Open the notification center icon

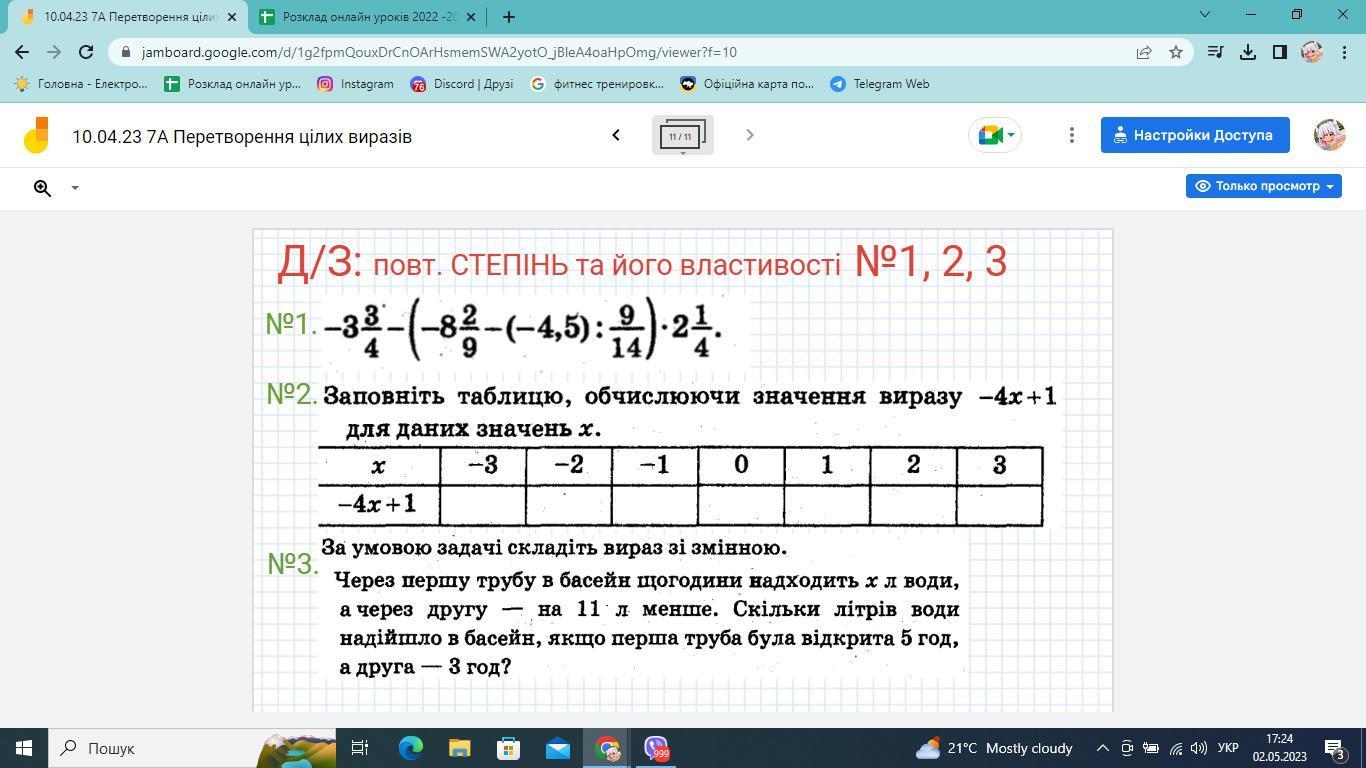click(1334, 748)
